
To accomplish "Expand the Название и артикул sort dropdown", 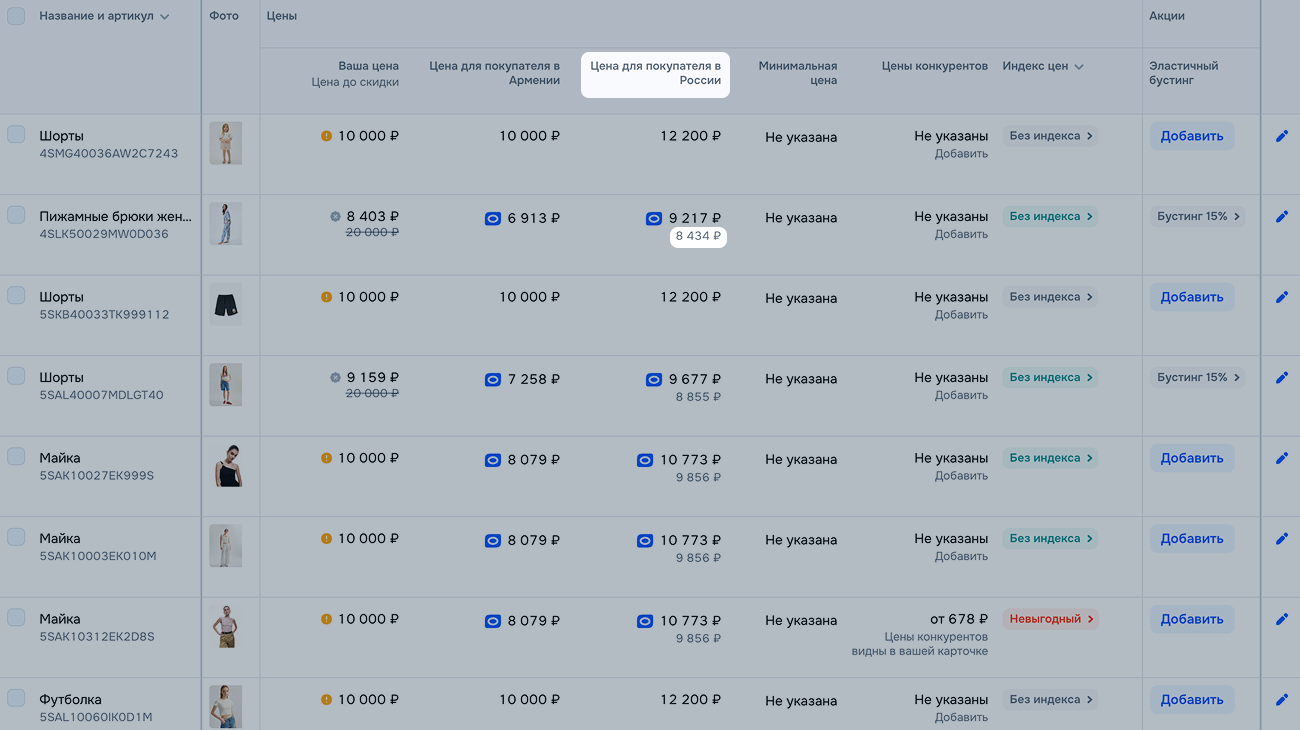I will click(x=165, y=17).
